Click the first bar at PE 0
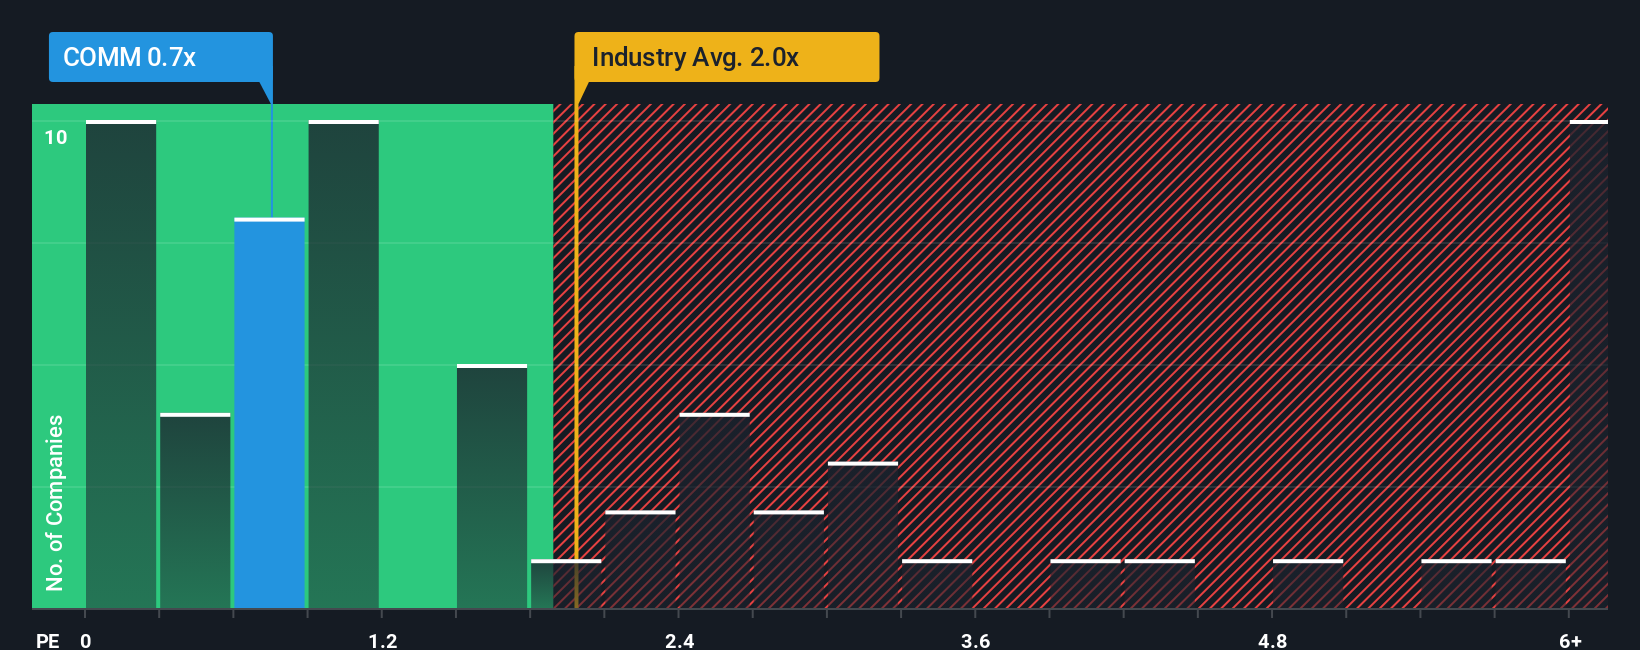 click(x=121, y=364)
